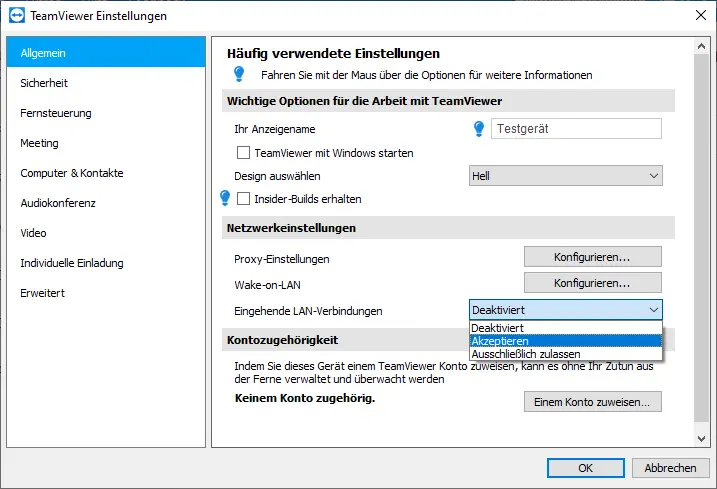This screenshot has height=489, width=717.
Task: Click the lightbulb hint icon beside the mouse-over info text
Action: click(239, 74)
